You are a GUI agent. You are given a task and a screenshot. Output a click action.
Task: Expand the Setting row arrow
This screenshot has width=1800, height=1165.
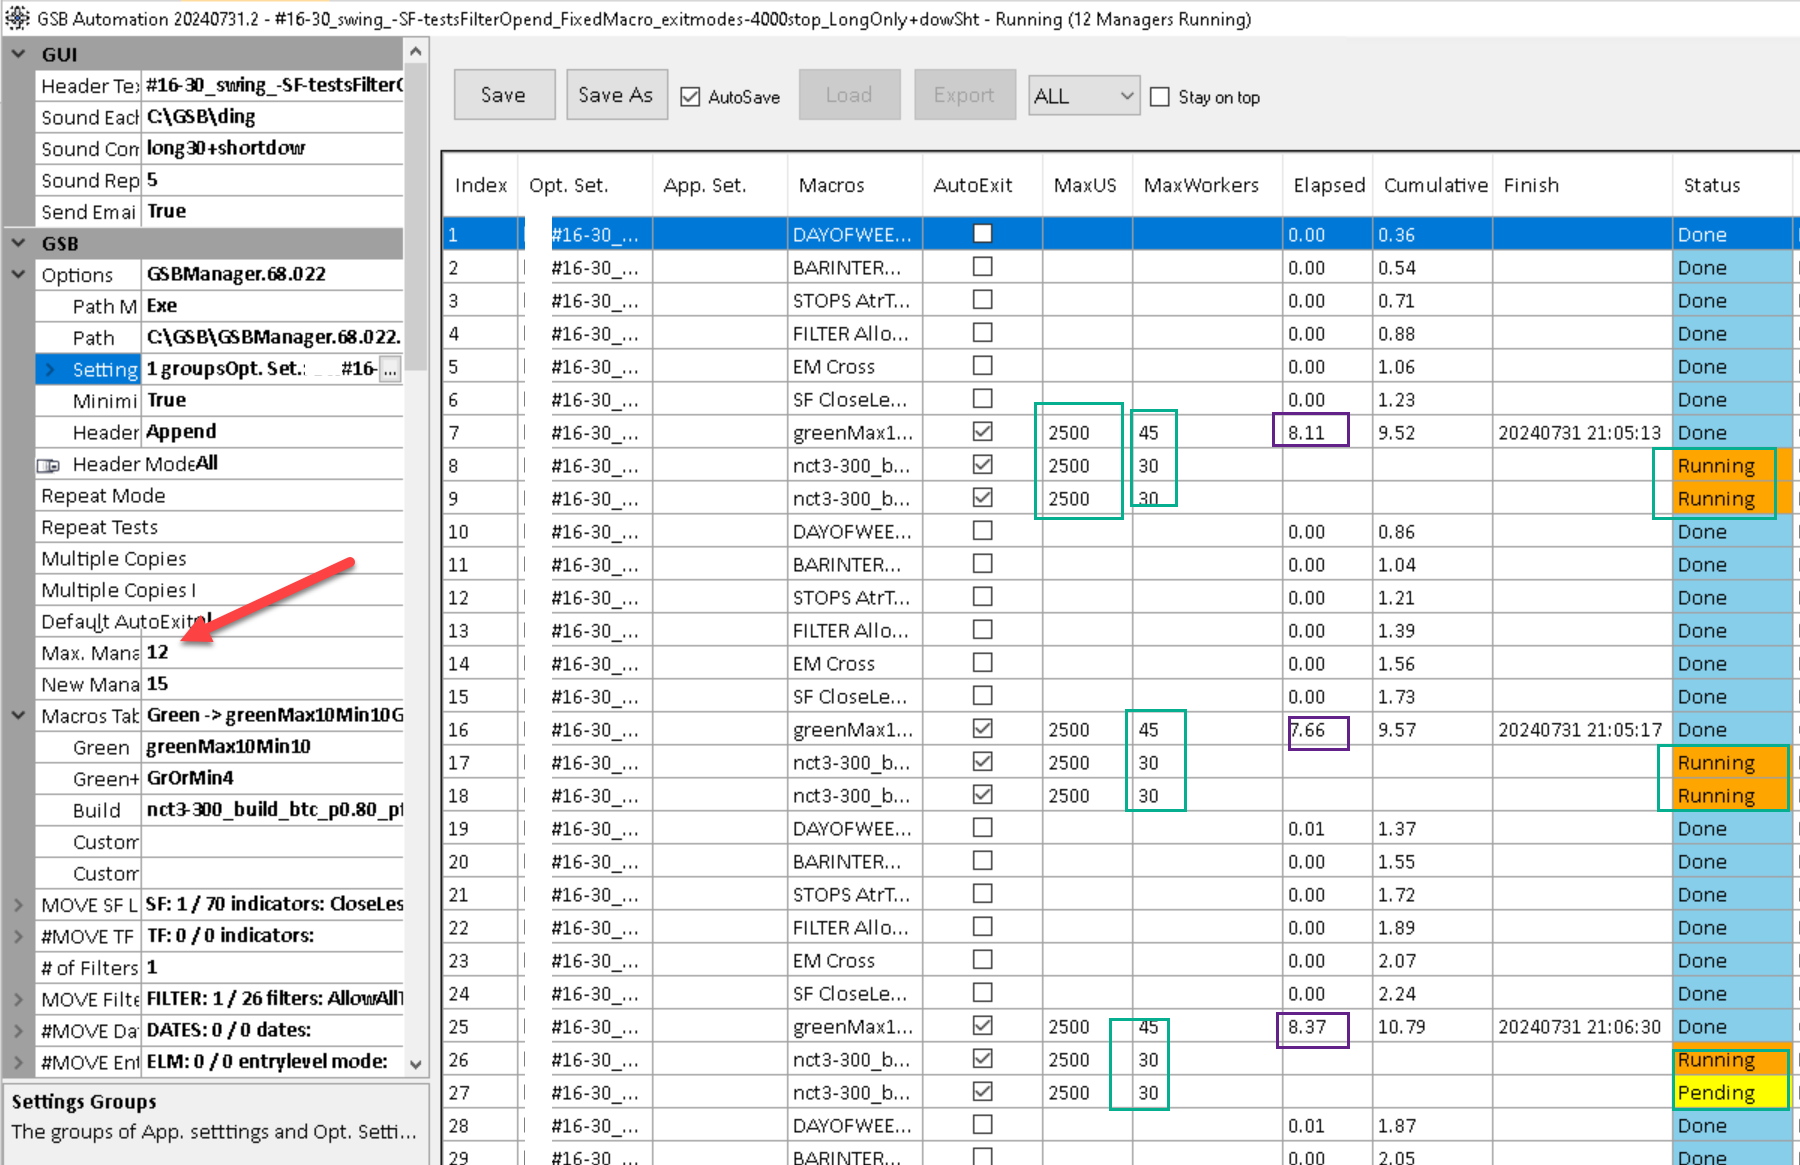(x=50, y=370)
